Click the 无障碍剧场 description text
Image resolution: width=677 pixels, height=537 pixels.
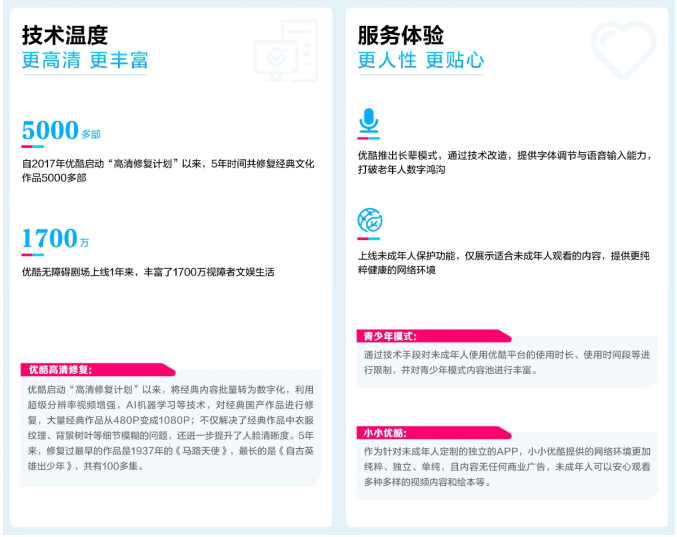(x=148, y=272)
